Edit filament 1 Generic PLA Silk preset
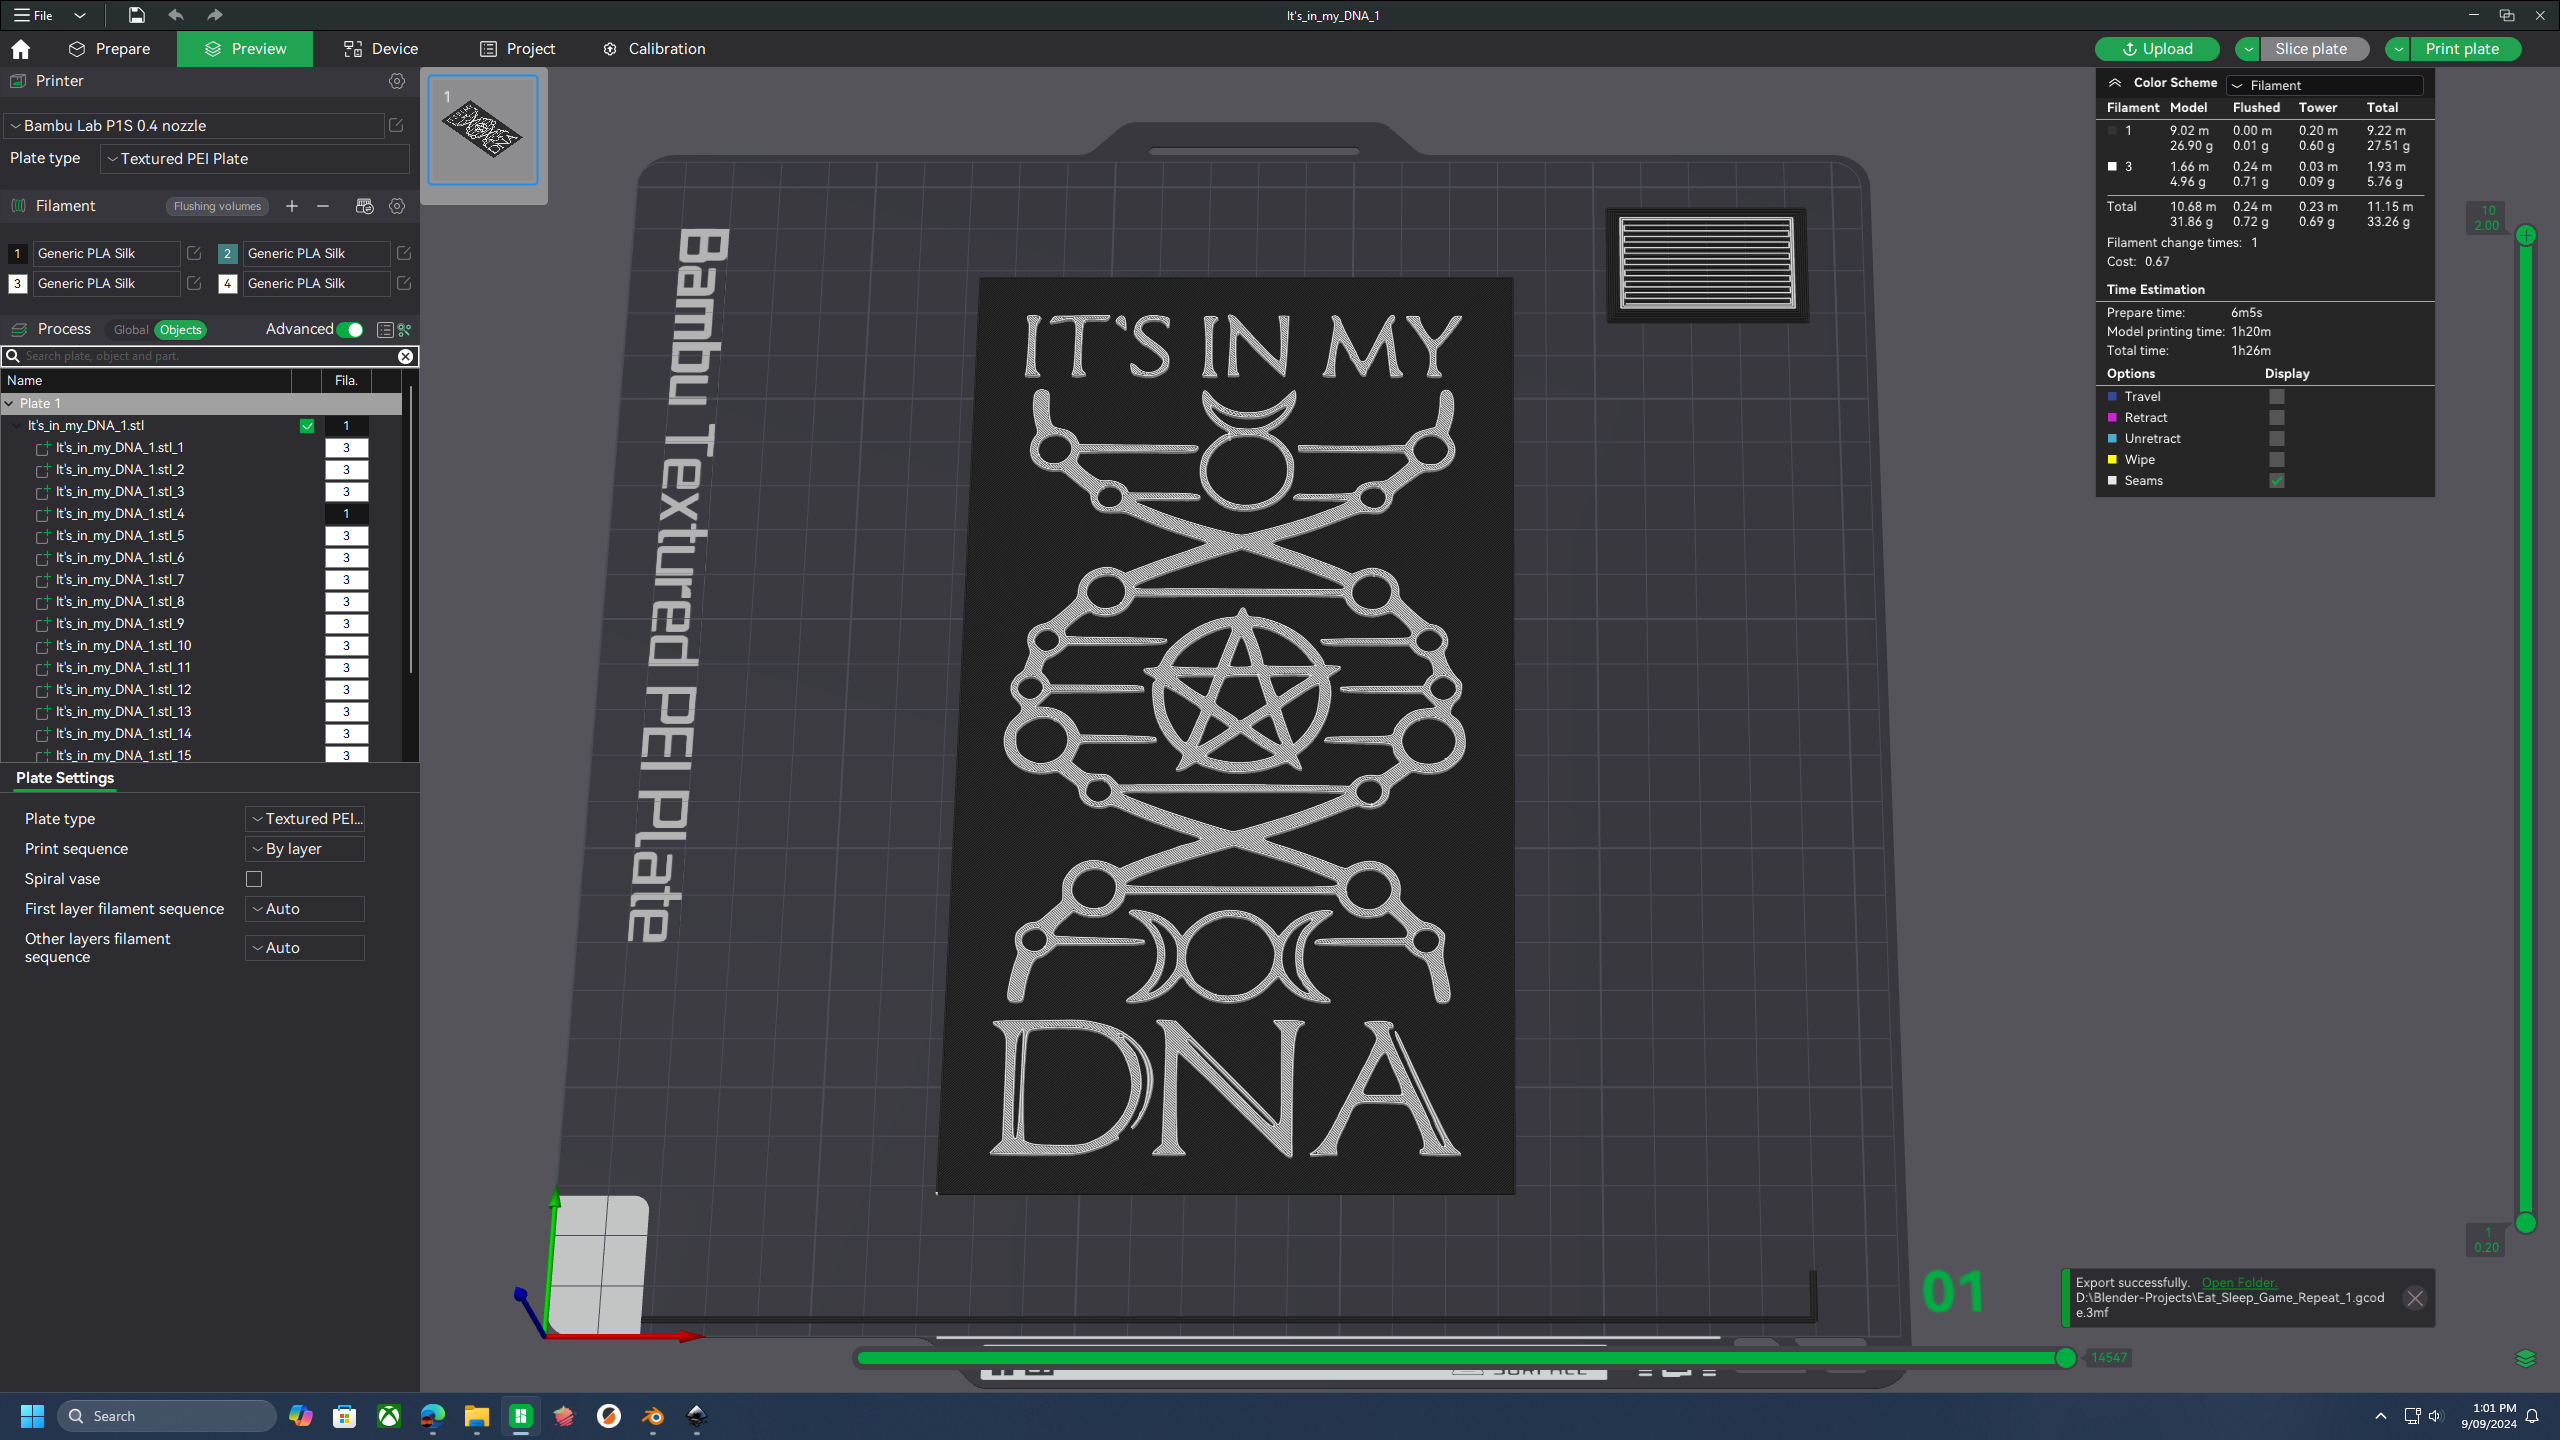 (x=194, y=253)
